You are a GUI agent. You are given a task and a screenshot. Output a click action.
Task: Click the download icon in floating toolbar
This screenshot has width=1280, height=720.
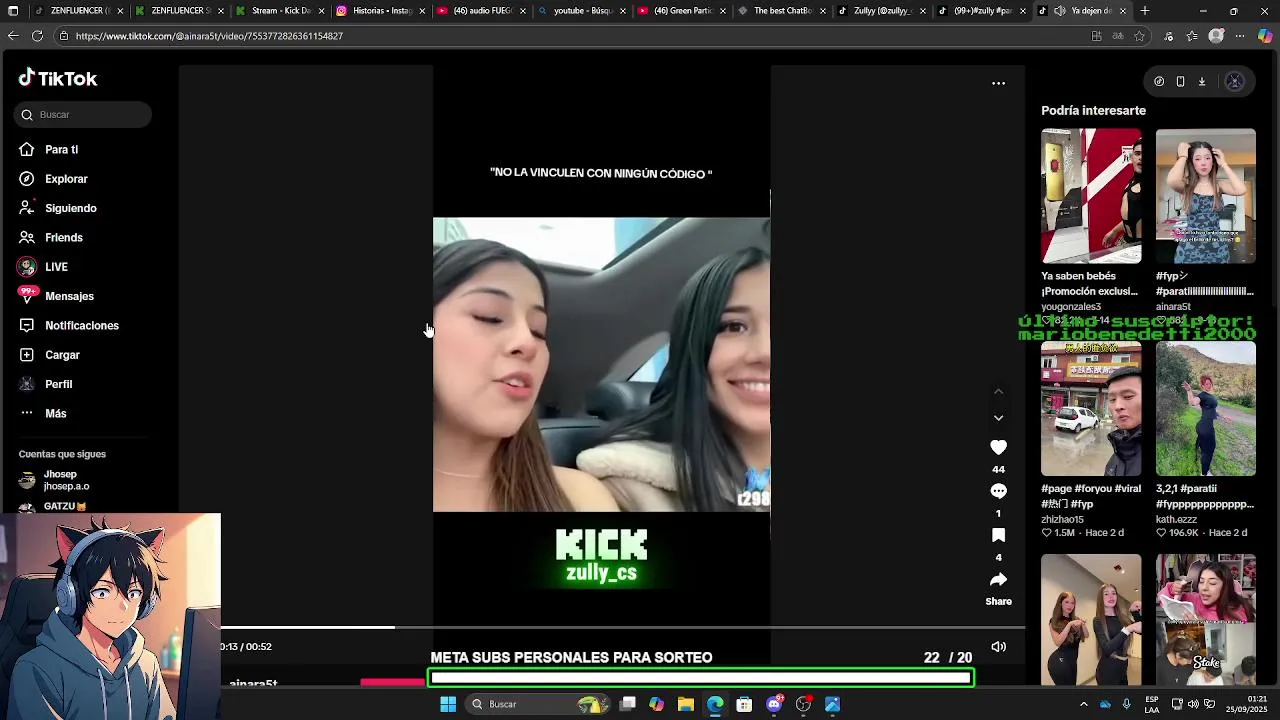[1202, 82]
